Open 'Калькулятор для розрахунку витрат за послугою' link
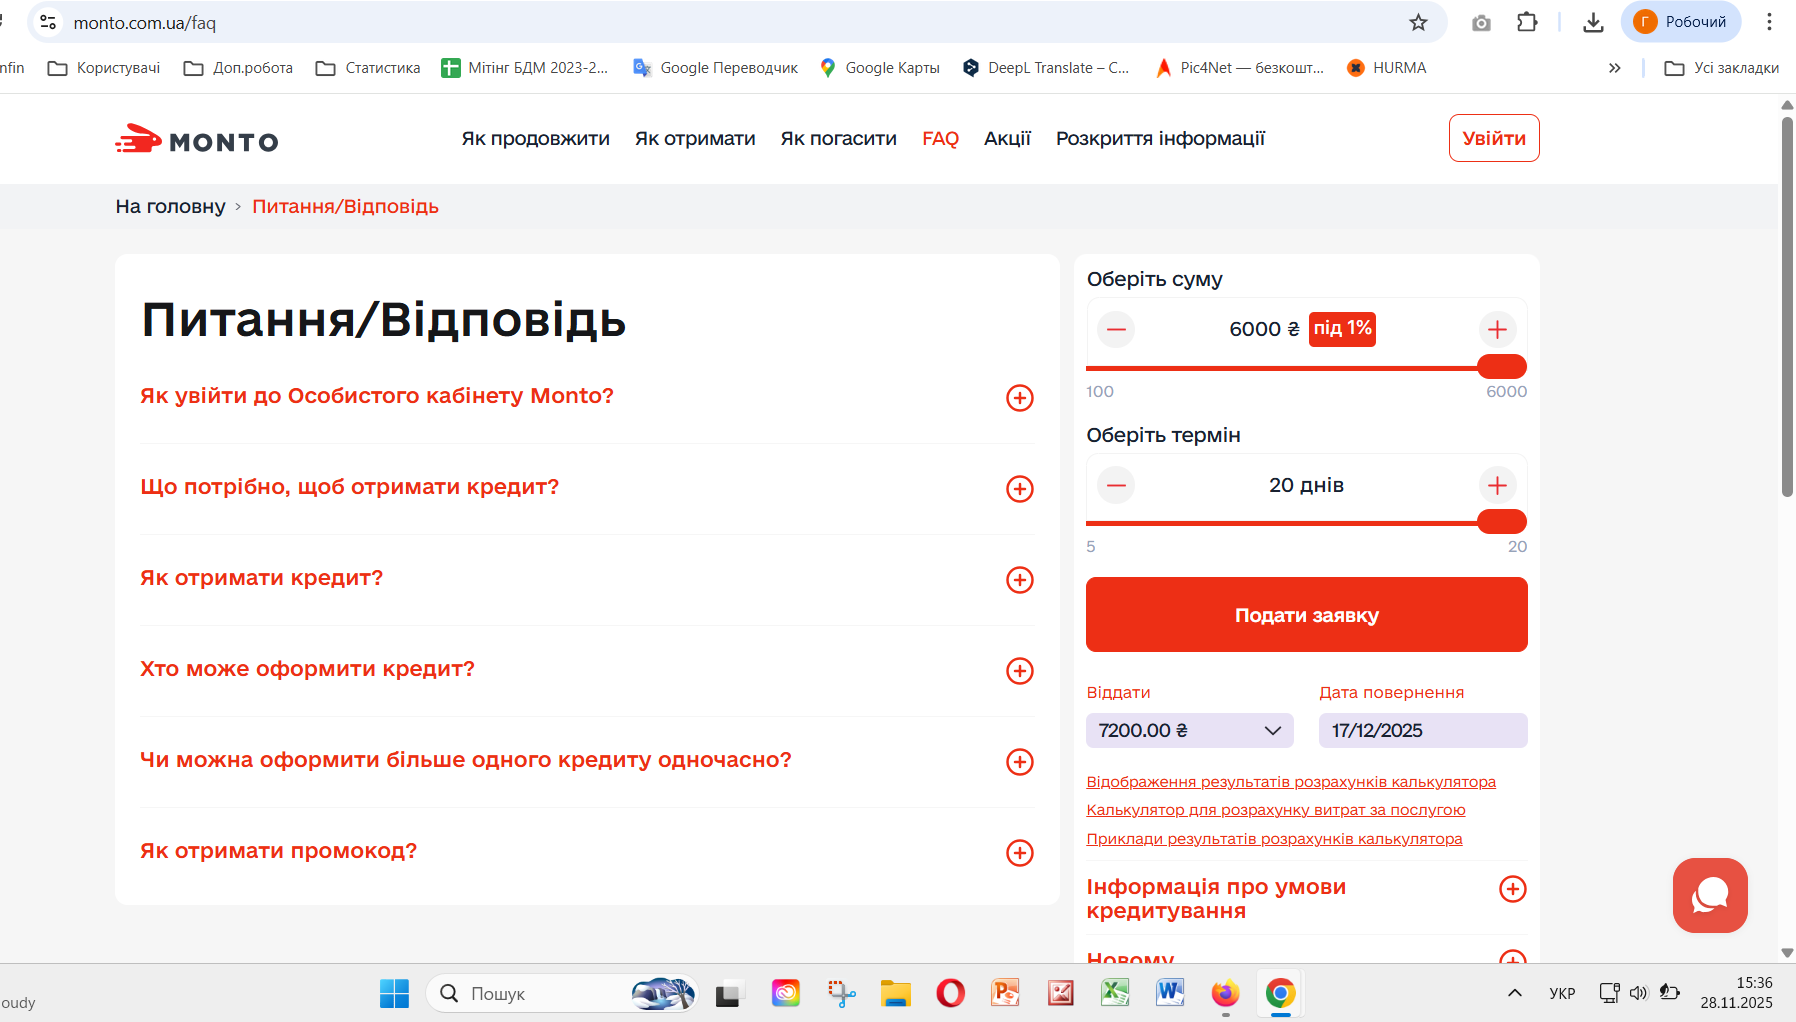The width and height of the screenshot is (1796, 1022). 1276,810
